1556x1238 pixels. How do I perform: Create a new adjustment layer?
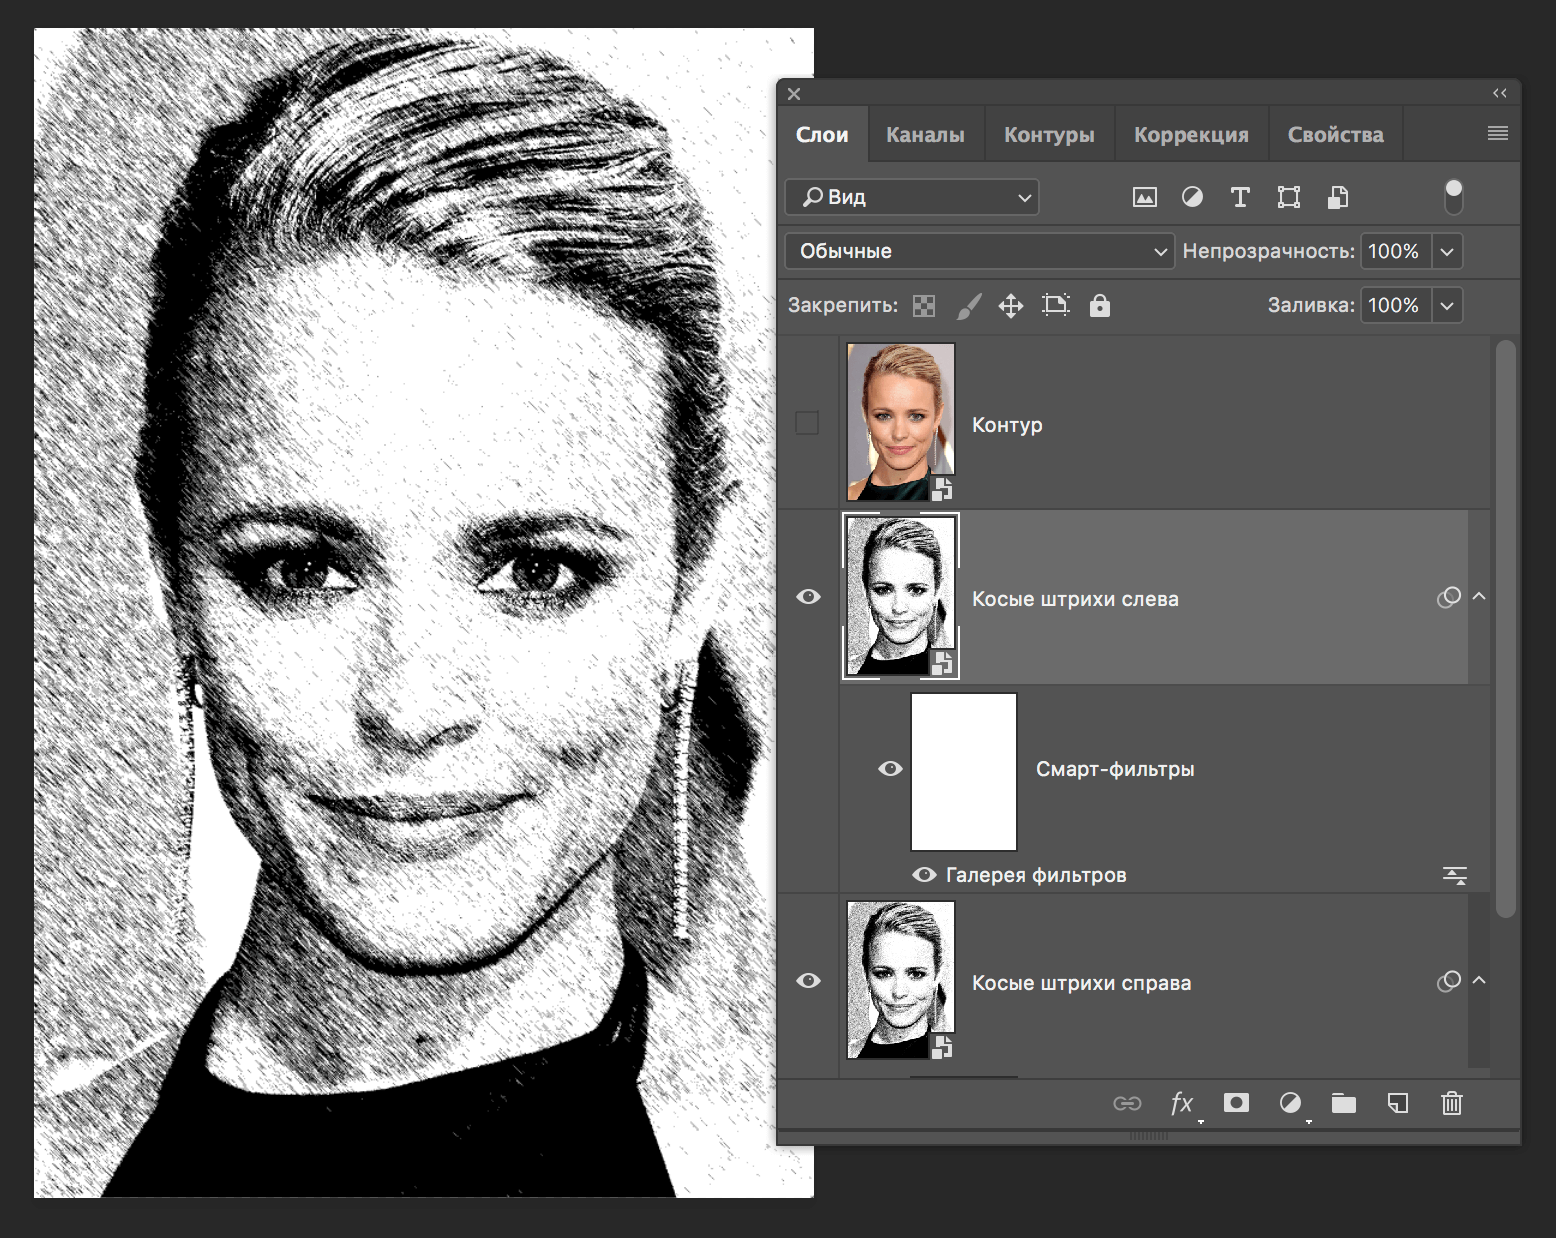point(1290,1103)
